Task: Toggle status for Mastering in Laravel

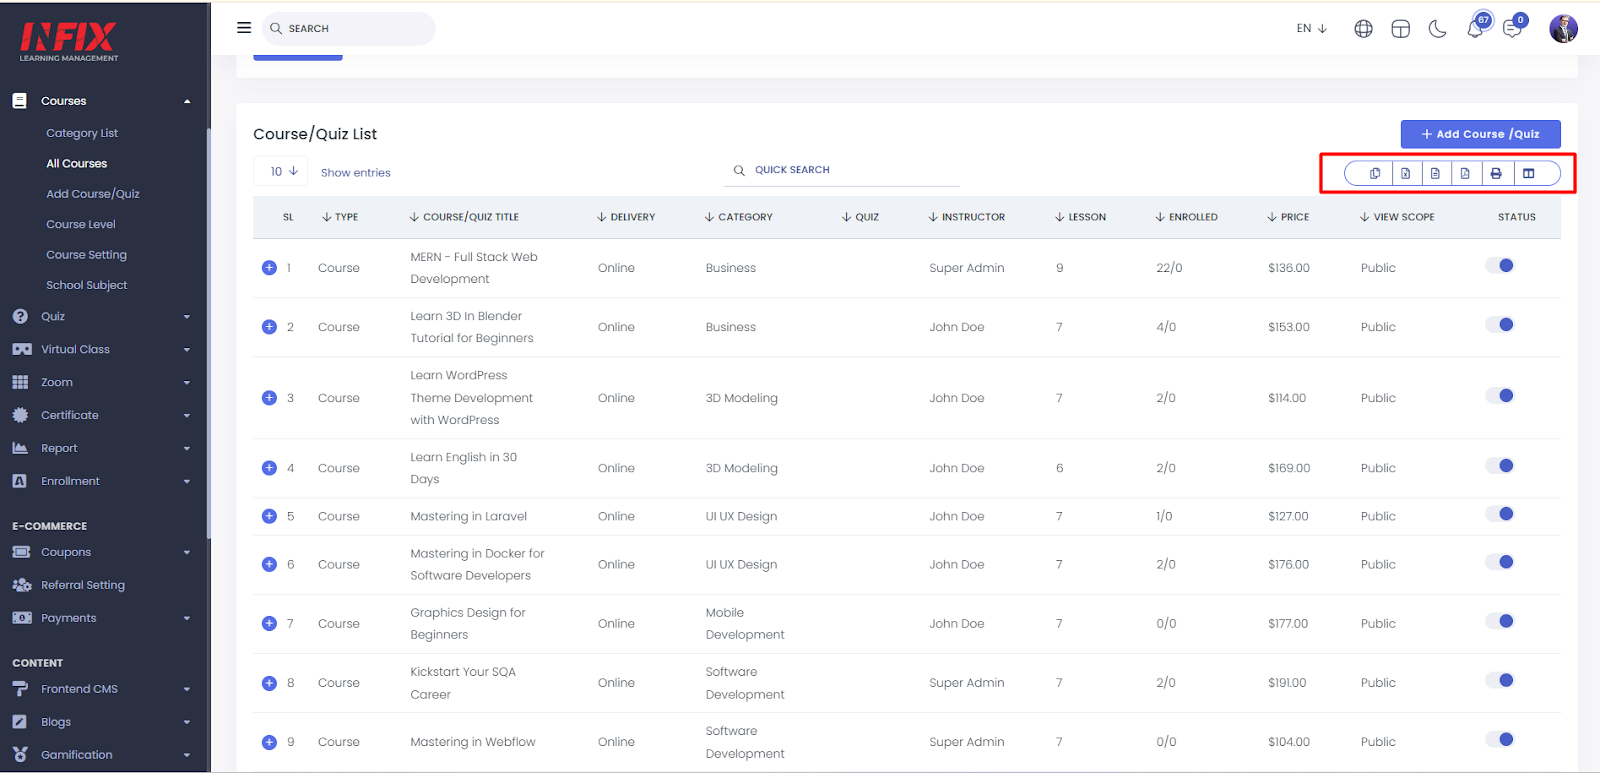Action: tap(1500, 514)
